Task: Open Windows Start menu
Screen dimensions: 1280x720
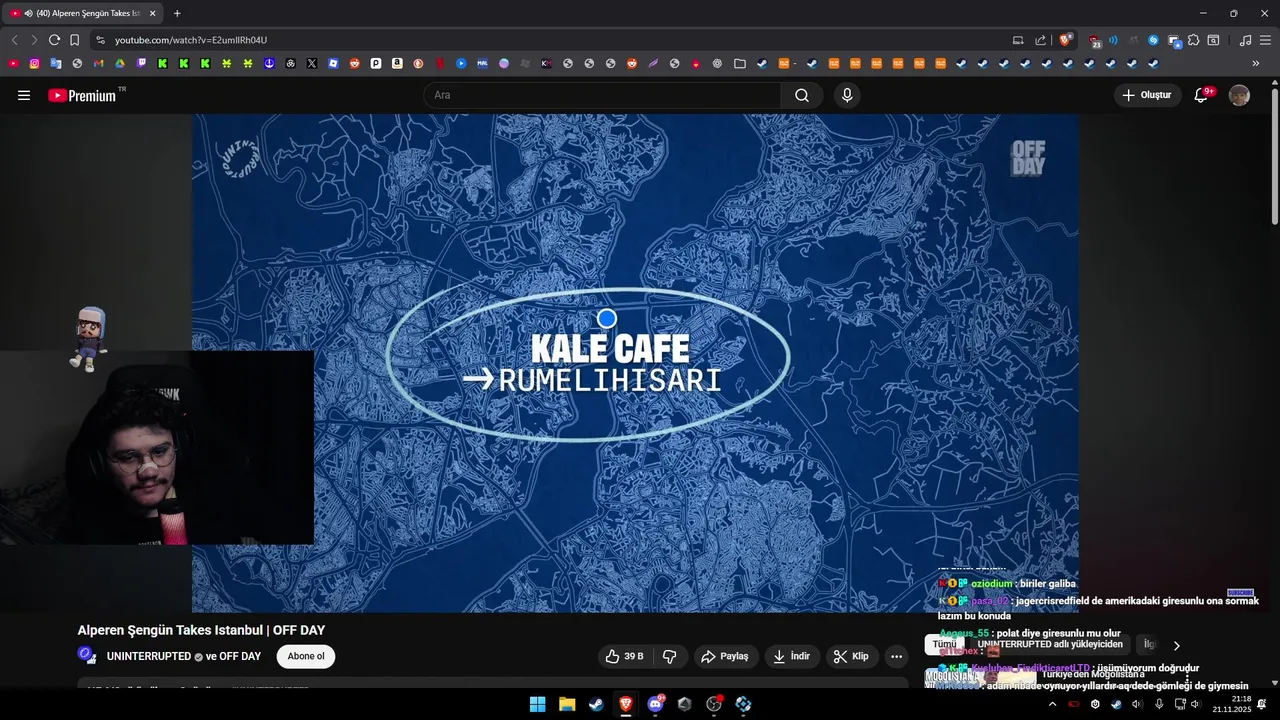Action: 538,704
